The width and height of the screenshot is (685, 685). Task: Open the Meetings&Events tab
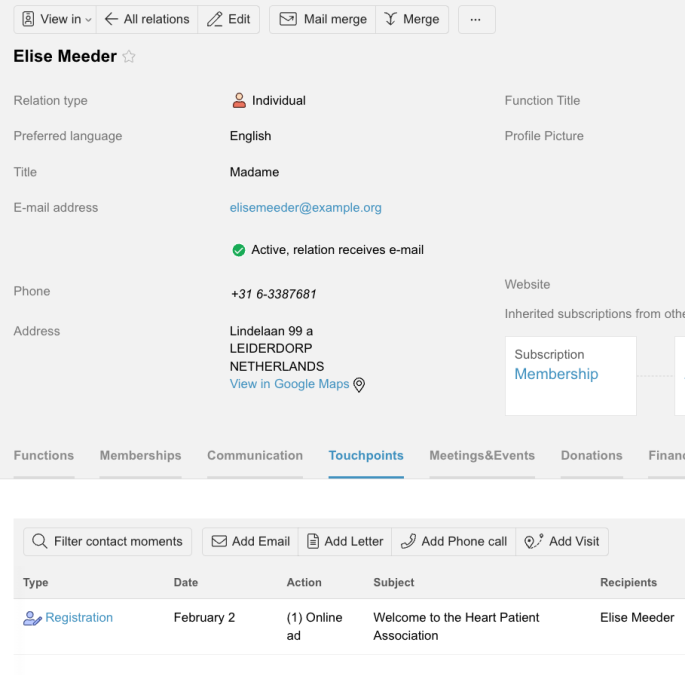(x=482, y=455)
